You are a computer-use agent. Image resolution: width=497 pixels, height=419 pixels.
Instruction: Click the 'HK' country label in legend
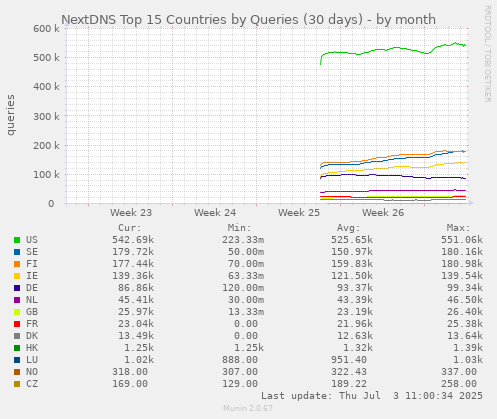(x=32, y=348)
